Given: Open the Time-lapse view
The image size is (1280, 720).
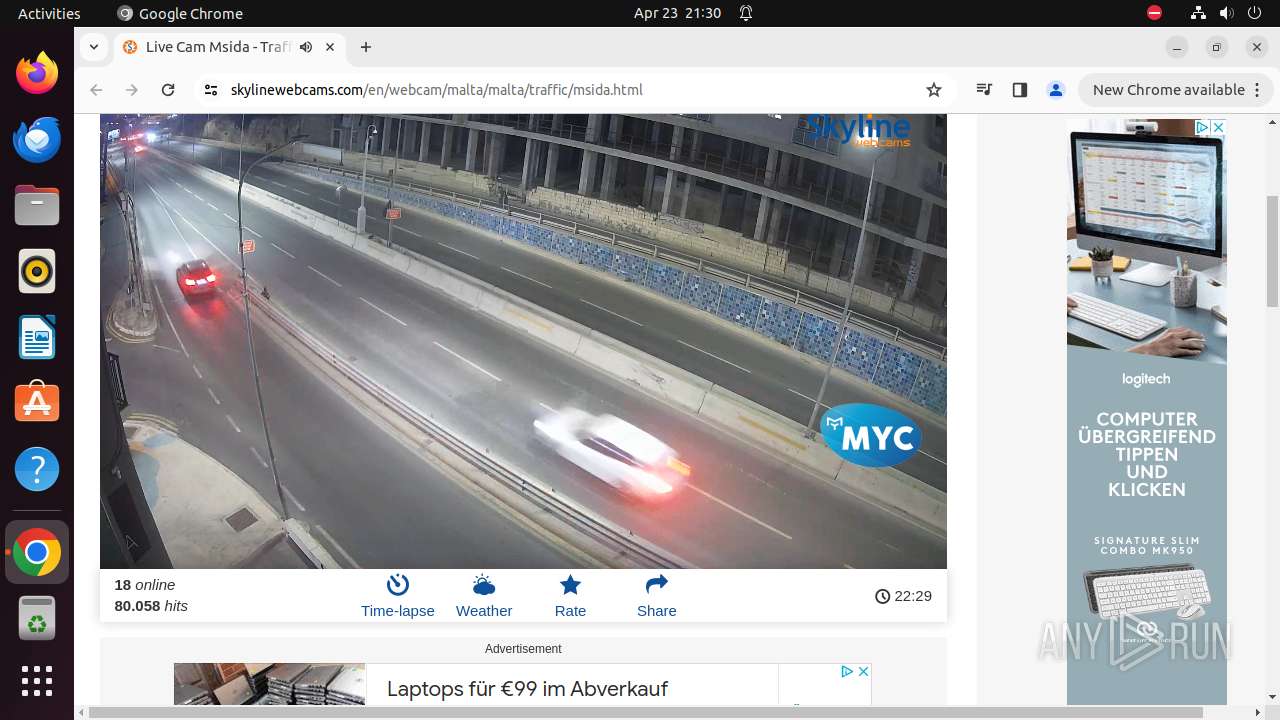Looking at the screenshot, I should click(398, 596).
